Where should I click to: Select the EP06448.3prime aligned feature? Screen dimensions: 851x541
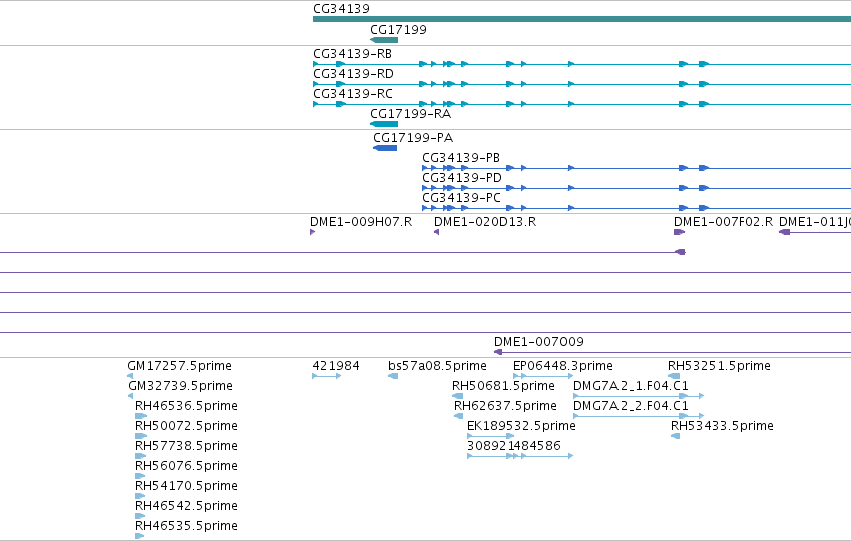[x=543, y=376]
